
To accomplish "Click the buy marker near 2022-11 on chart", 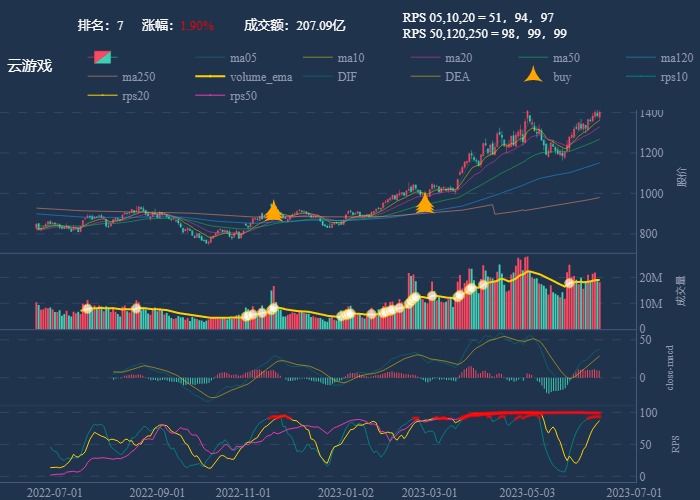I will [273, 211].
